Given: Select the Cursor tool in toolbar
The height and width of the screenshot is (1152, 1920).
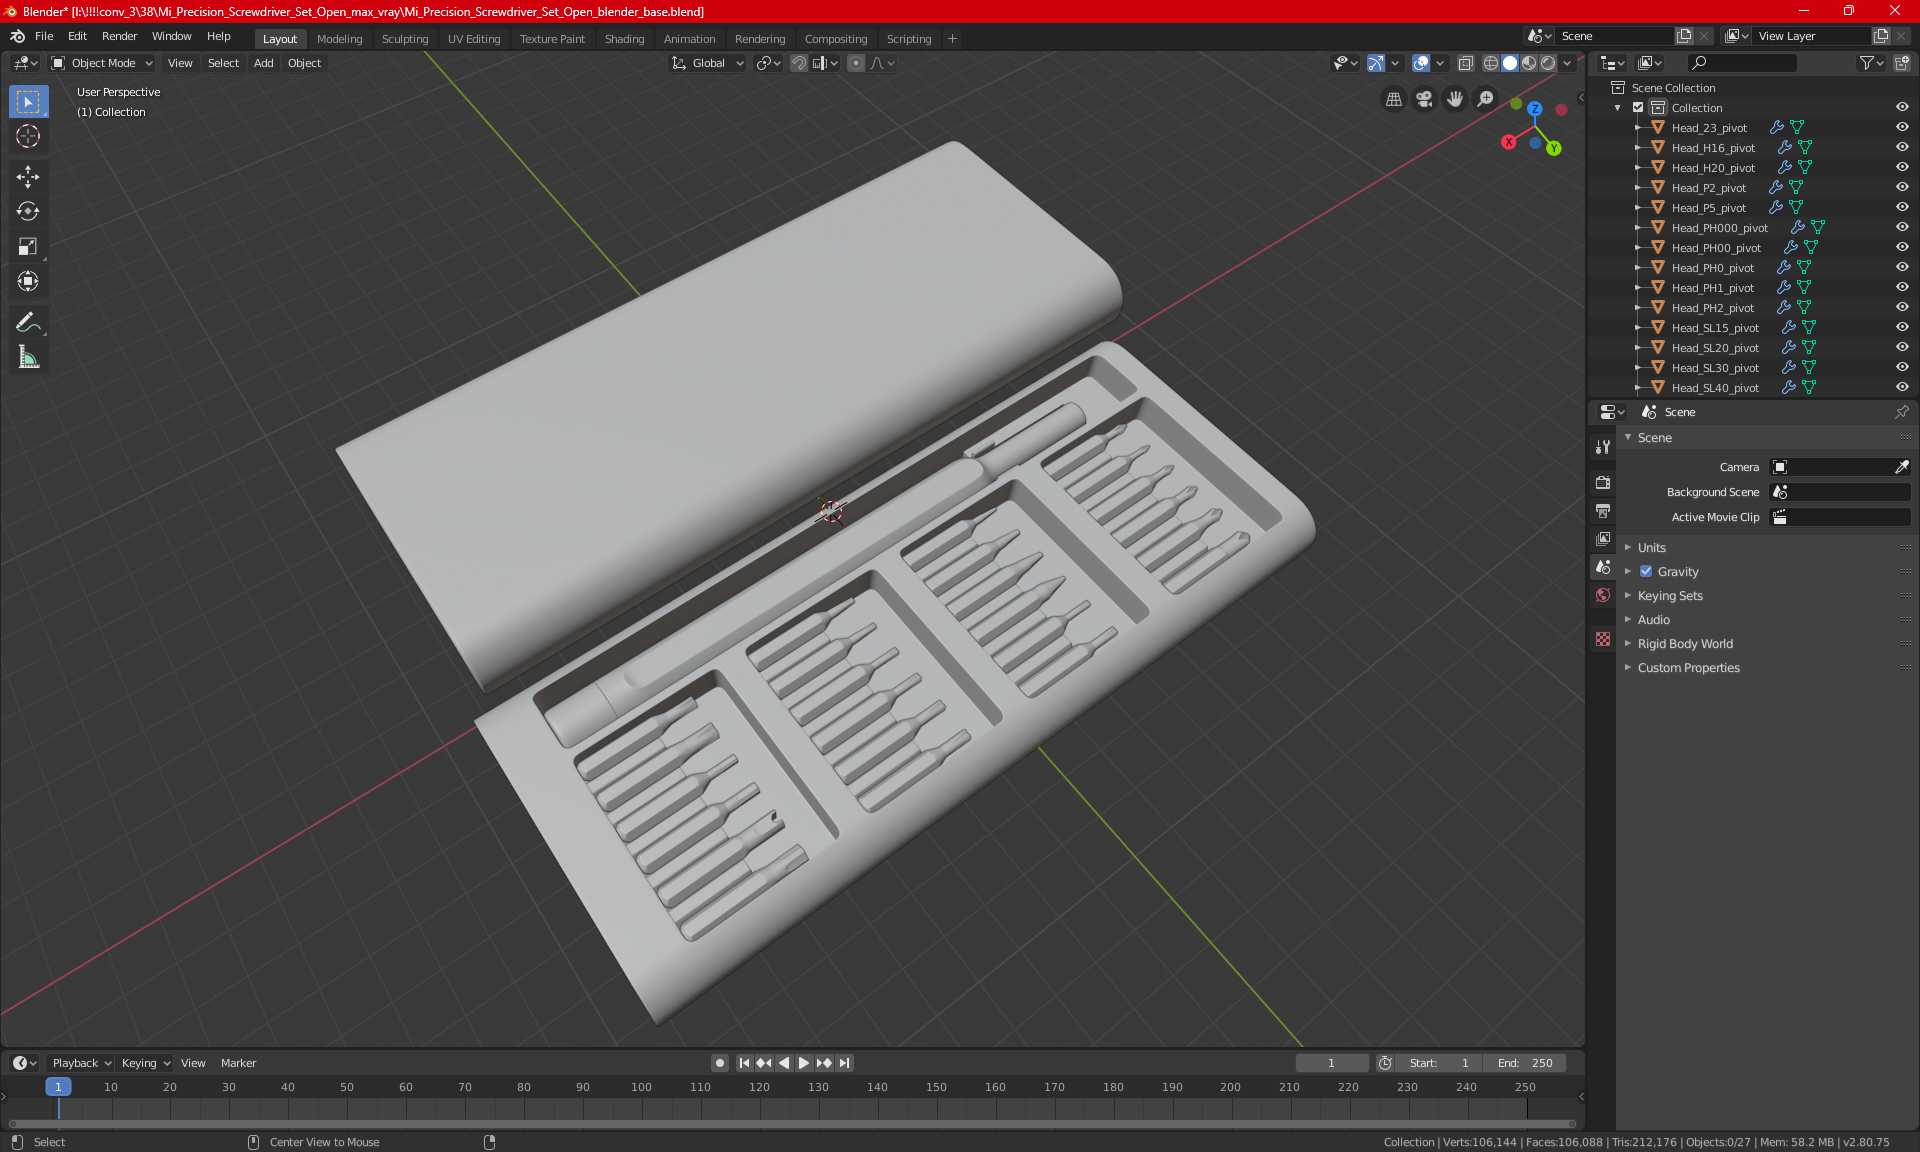Looking at the screenshot, I should (x=28, y=137).
